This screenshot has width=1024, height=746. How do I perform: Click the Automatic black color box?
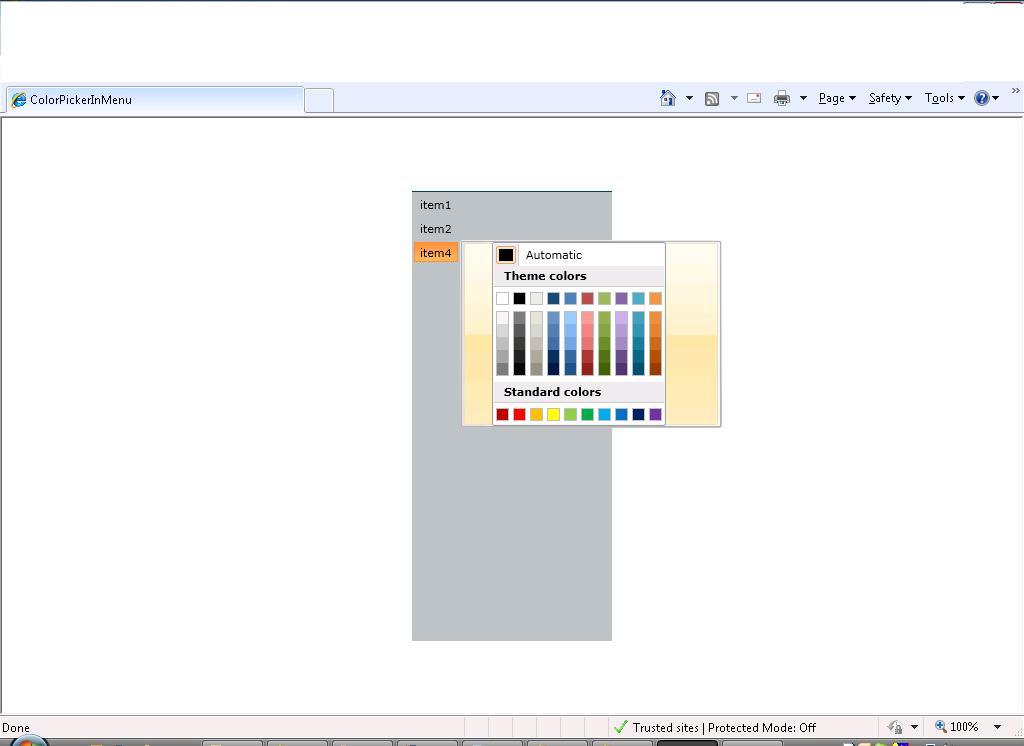click(x=505, y=255)
